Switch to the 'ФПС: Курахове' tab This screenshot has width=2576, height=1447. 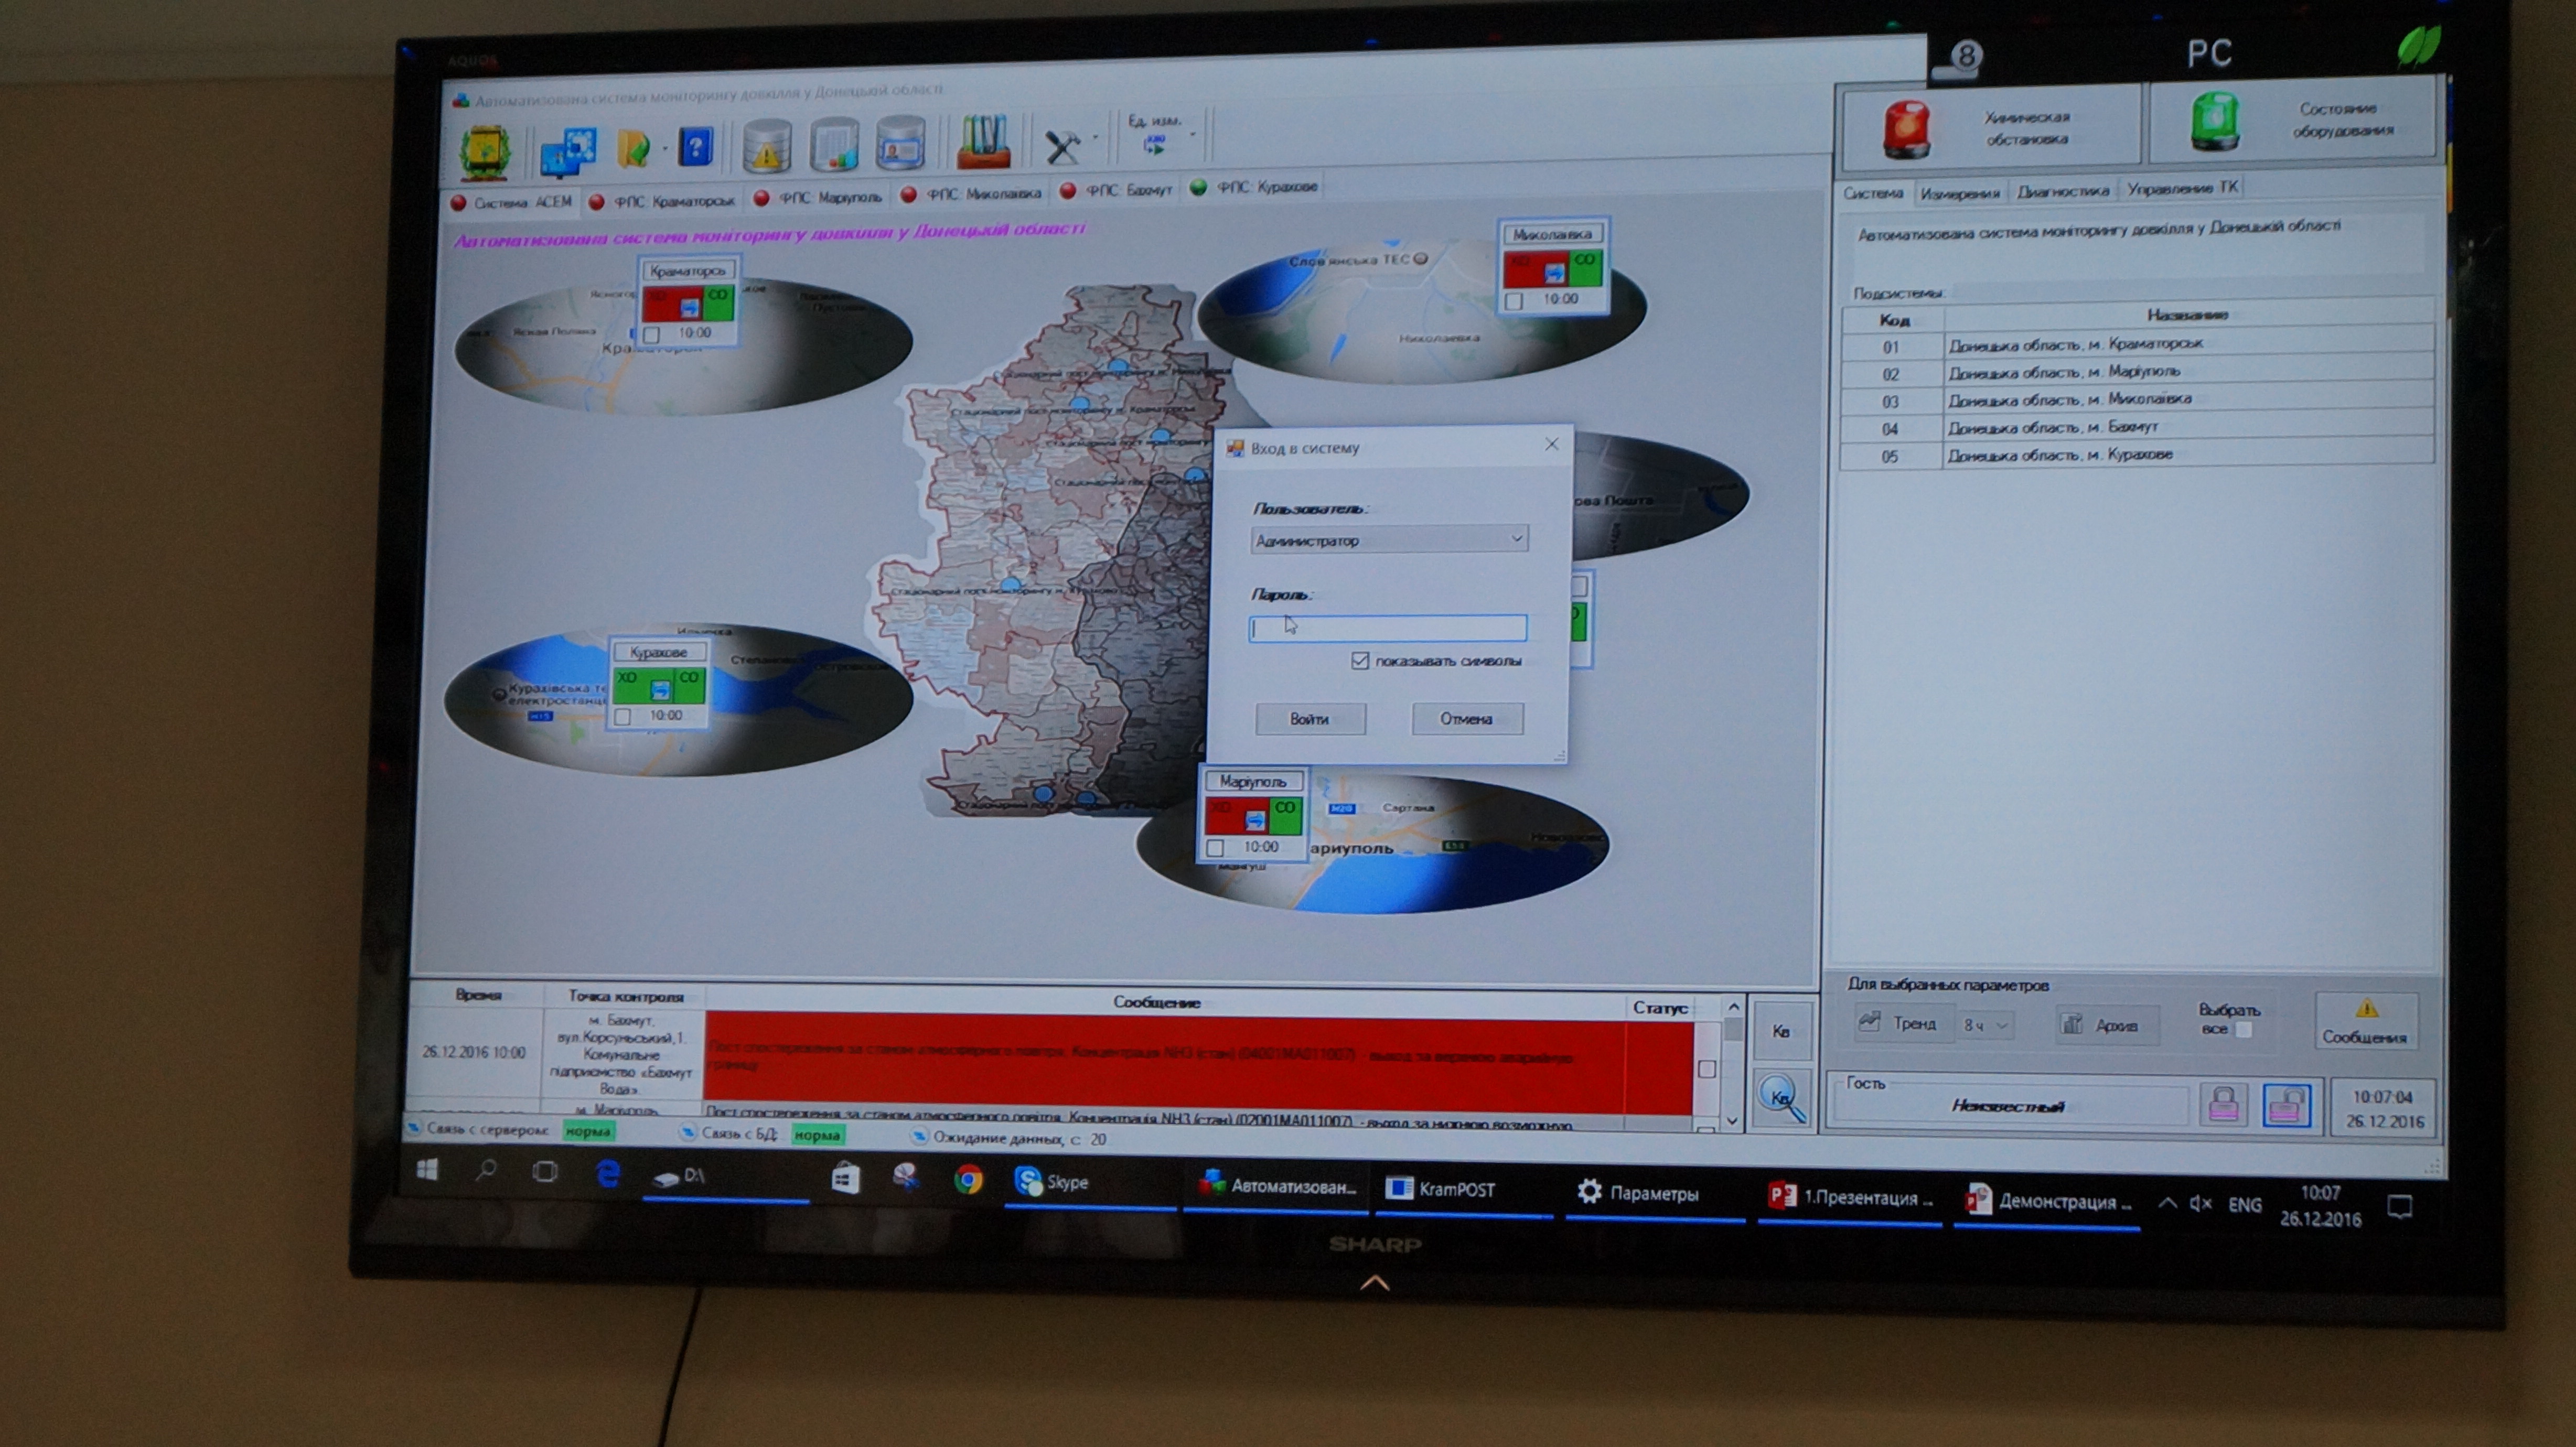pos(1254,187)
